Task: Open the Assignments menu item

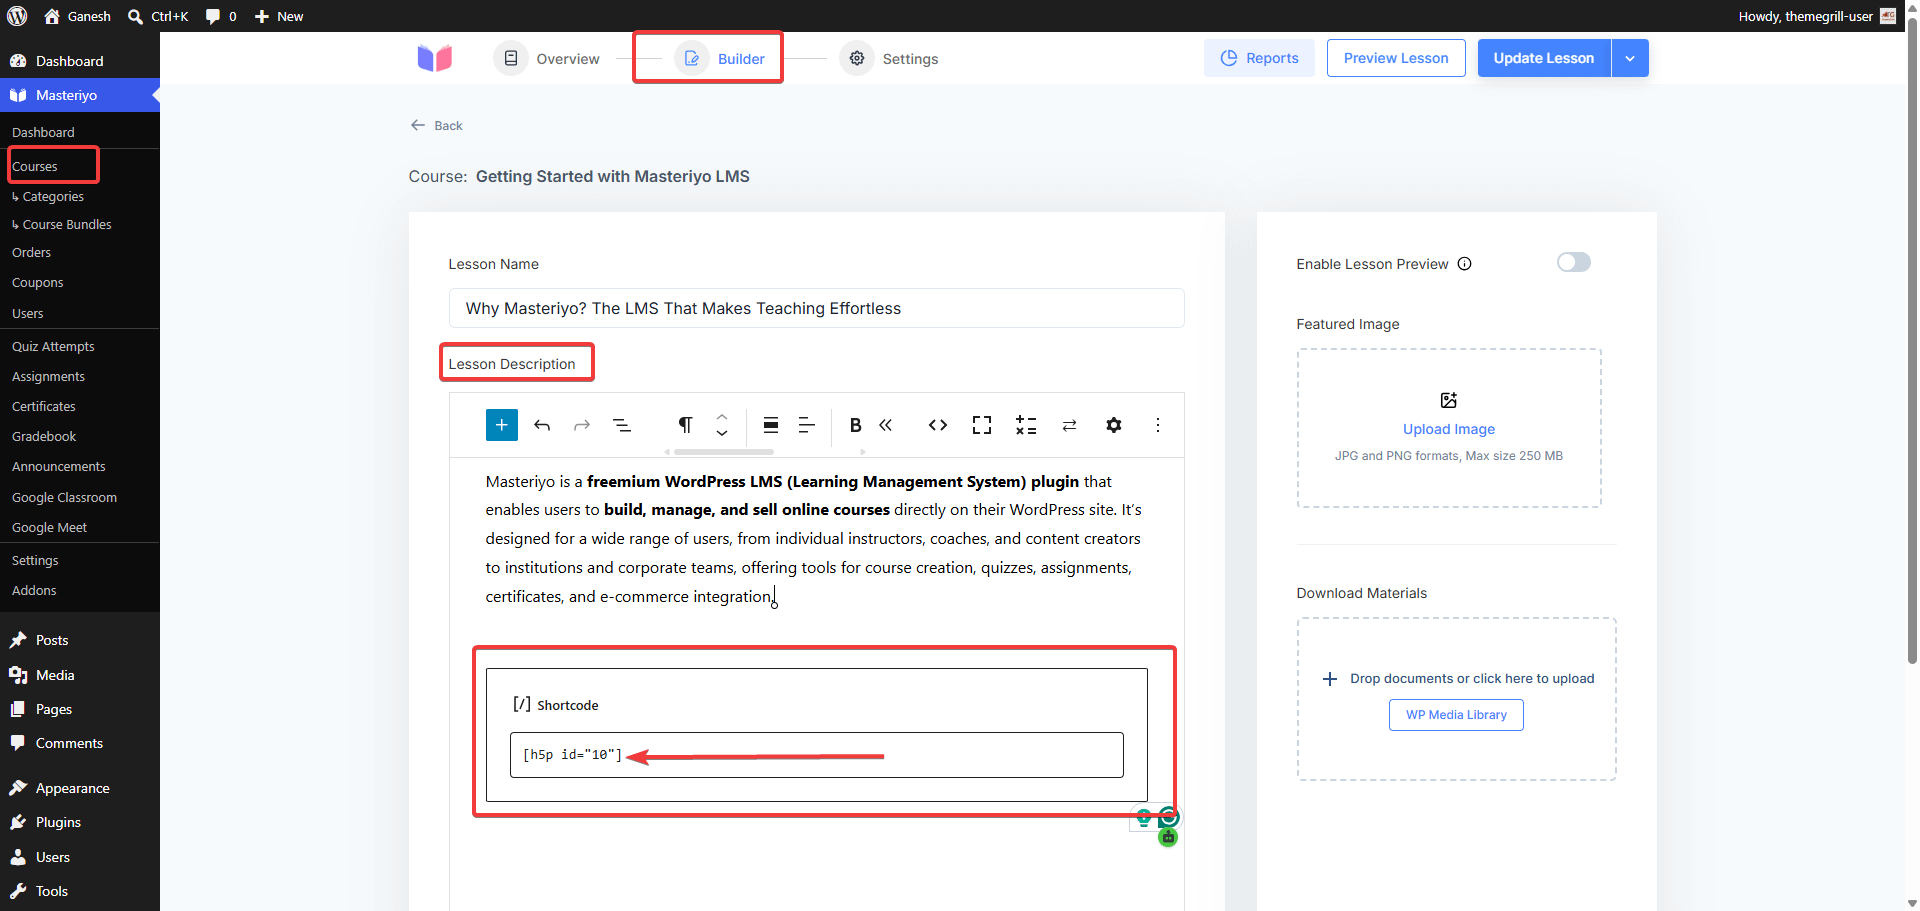Action: coord(48,377)
